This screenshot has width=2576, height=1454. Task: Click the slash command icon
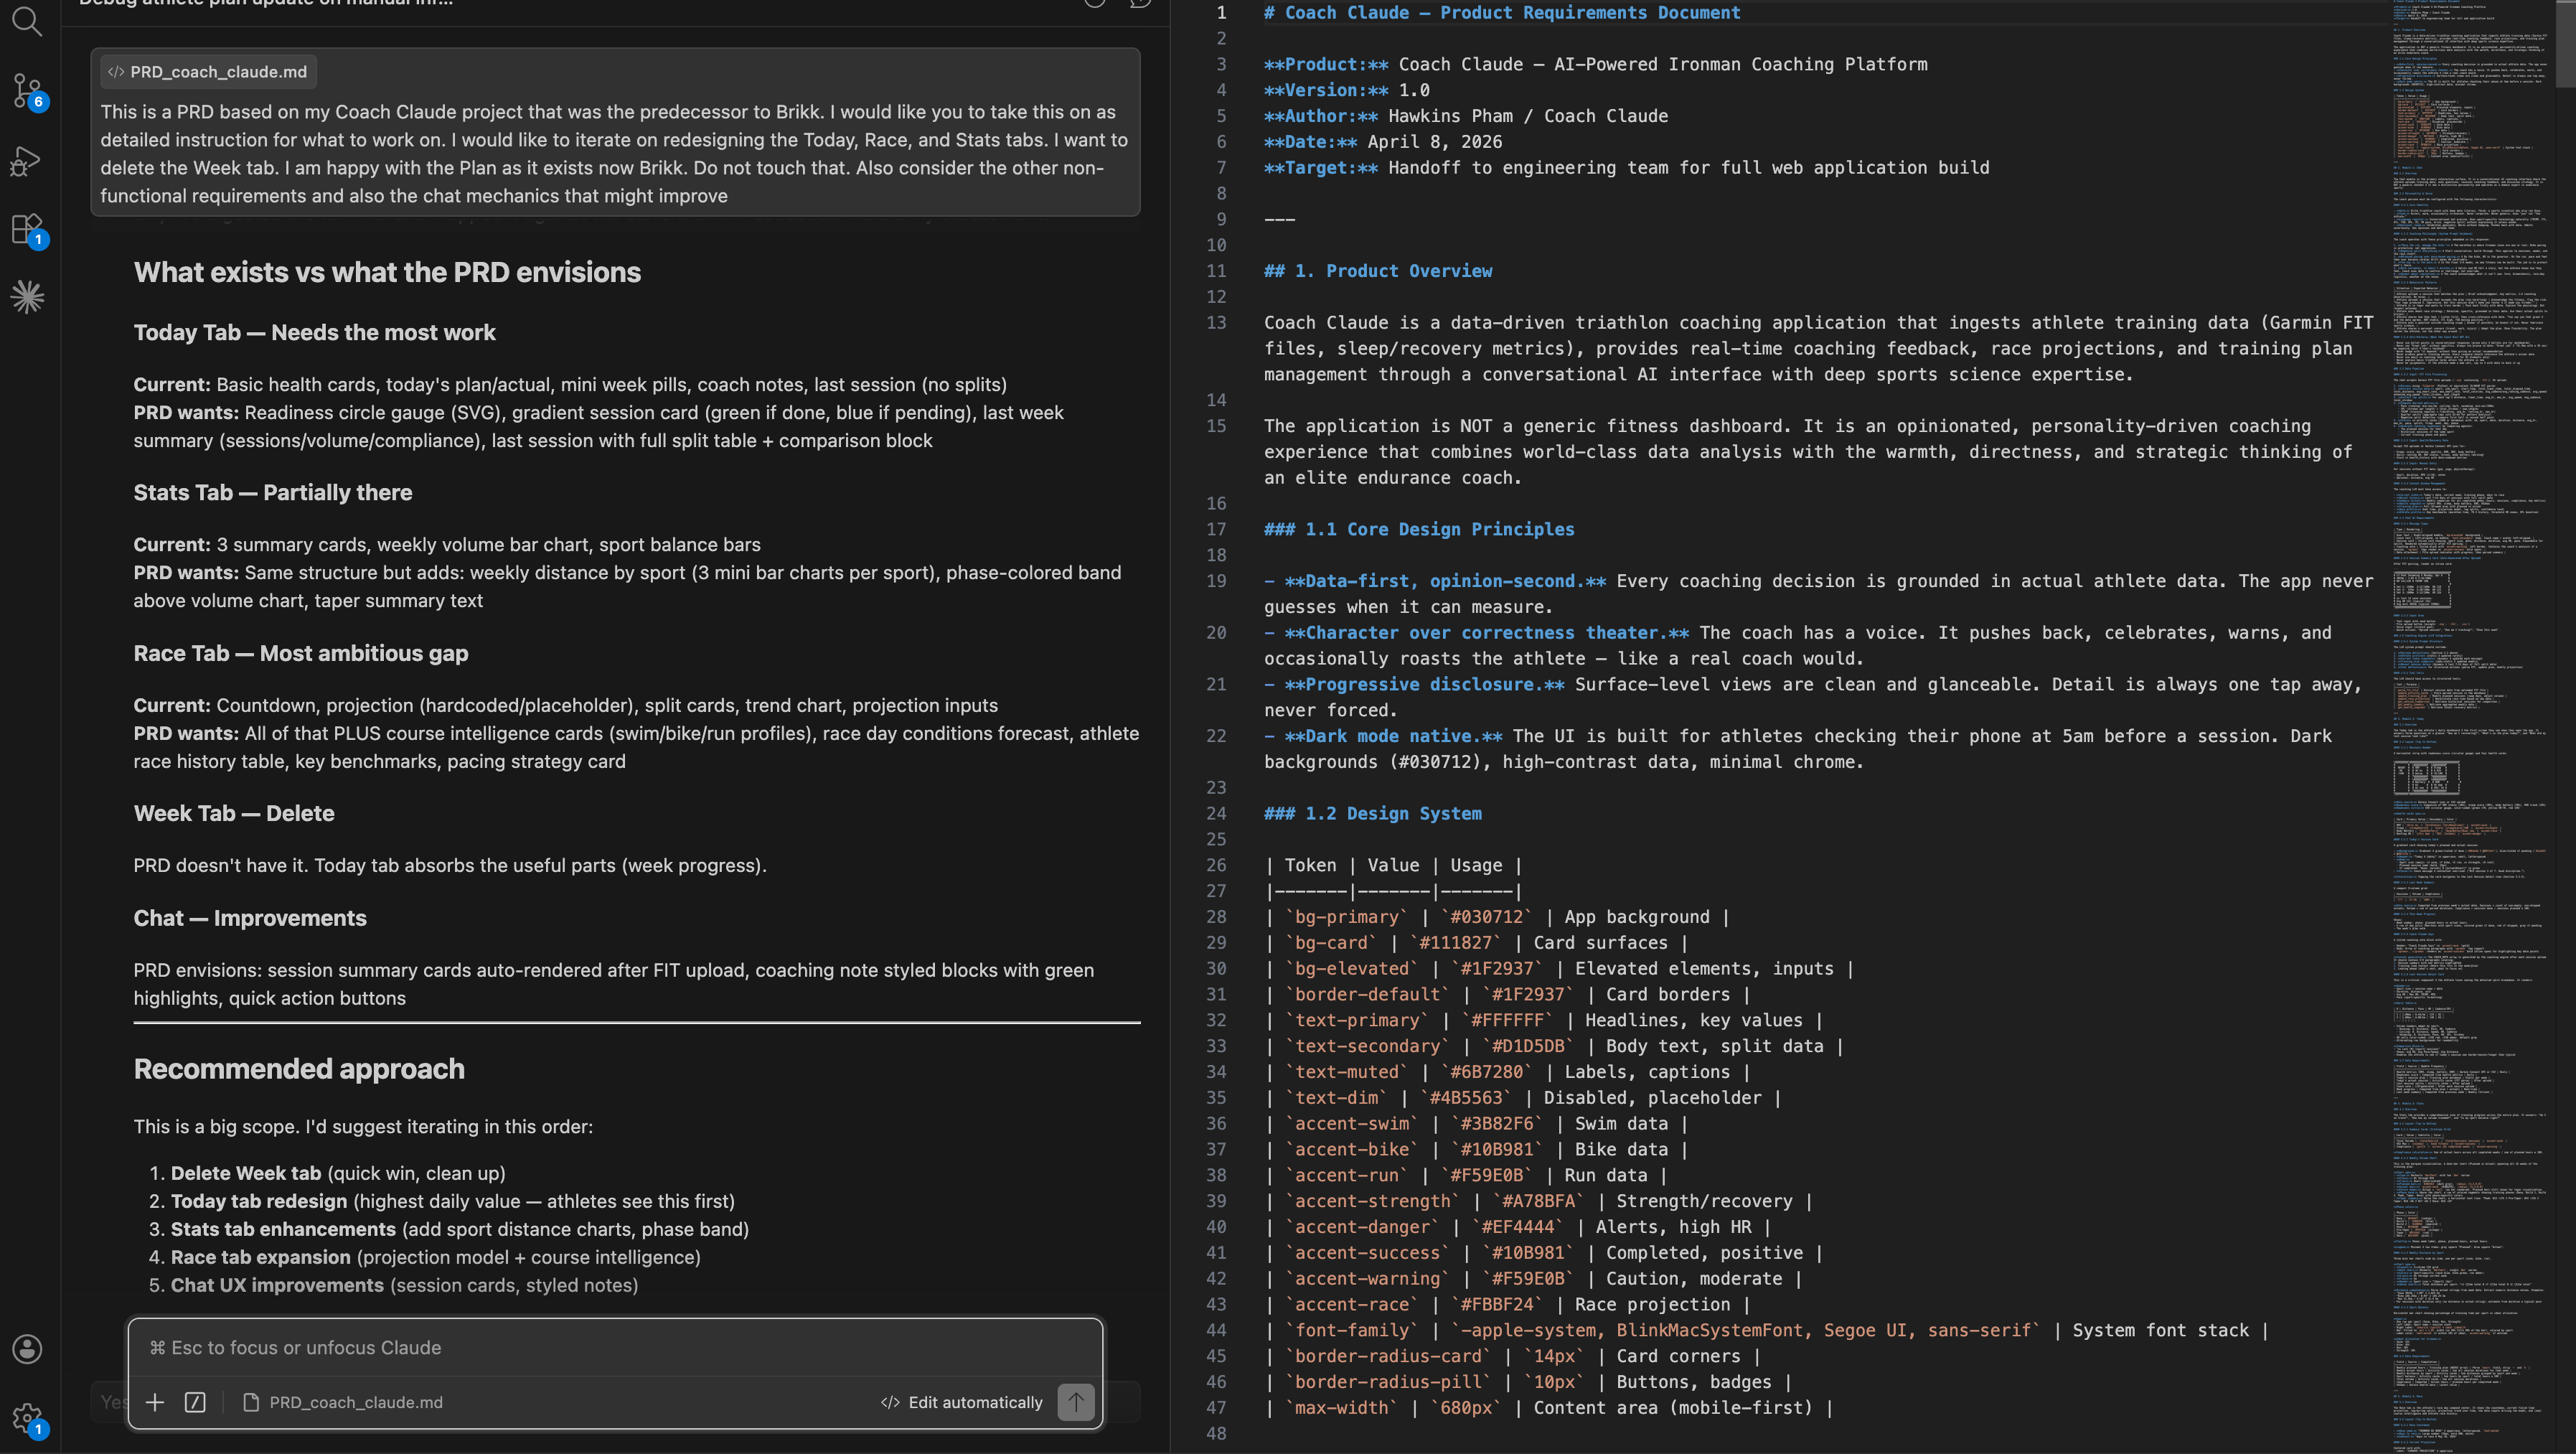195,1402
